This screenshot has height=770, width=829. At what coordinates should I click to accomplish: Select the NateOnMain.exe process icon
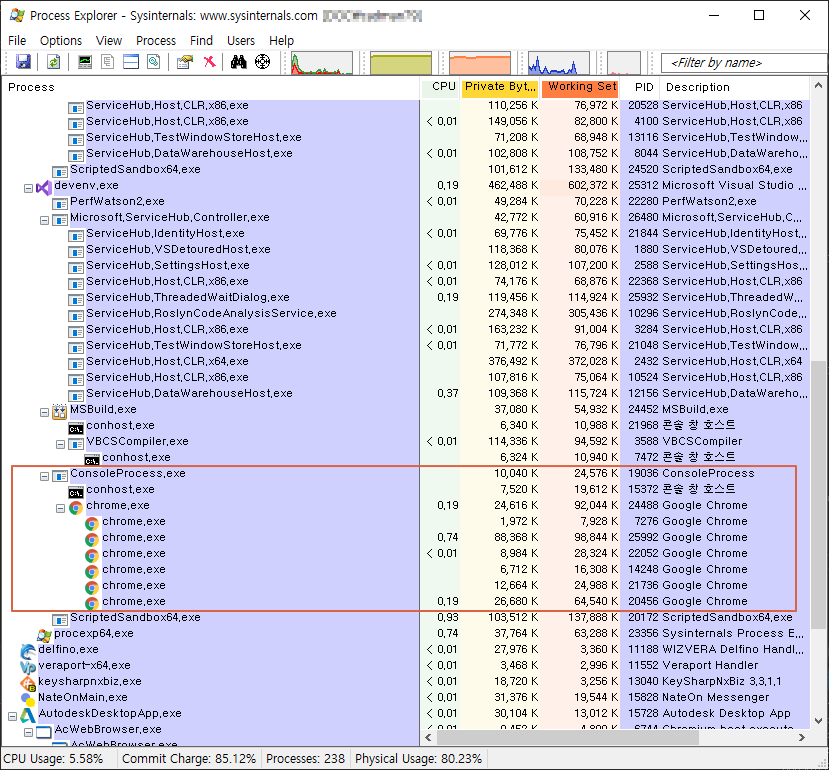27,699
